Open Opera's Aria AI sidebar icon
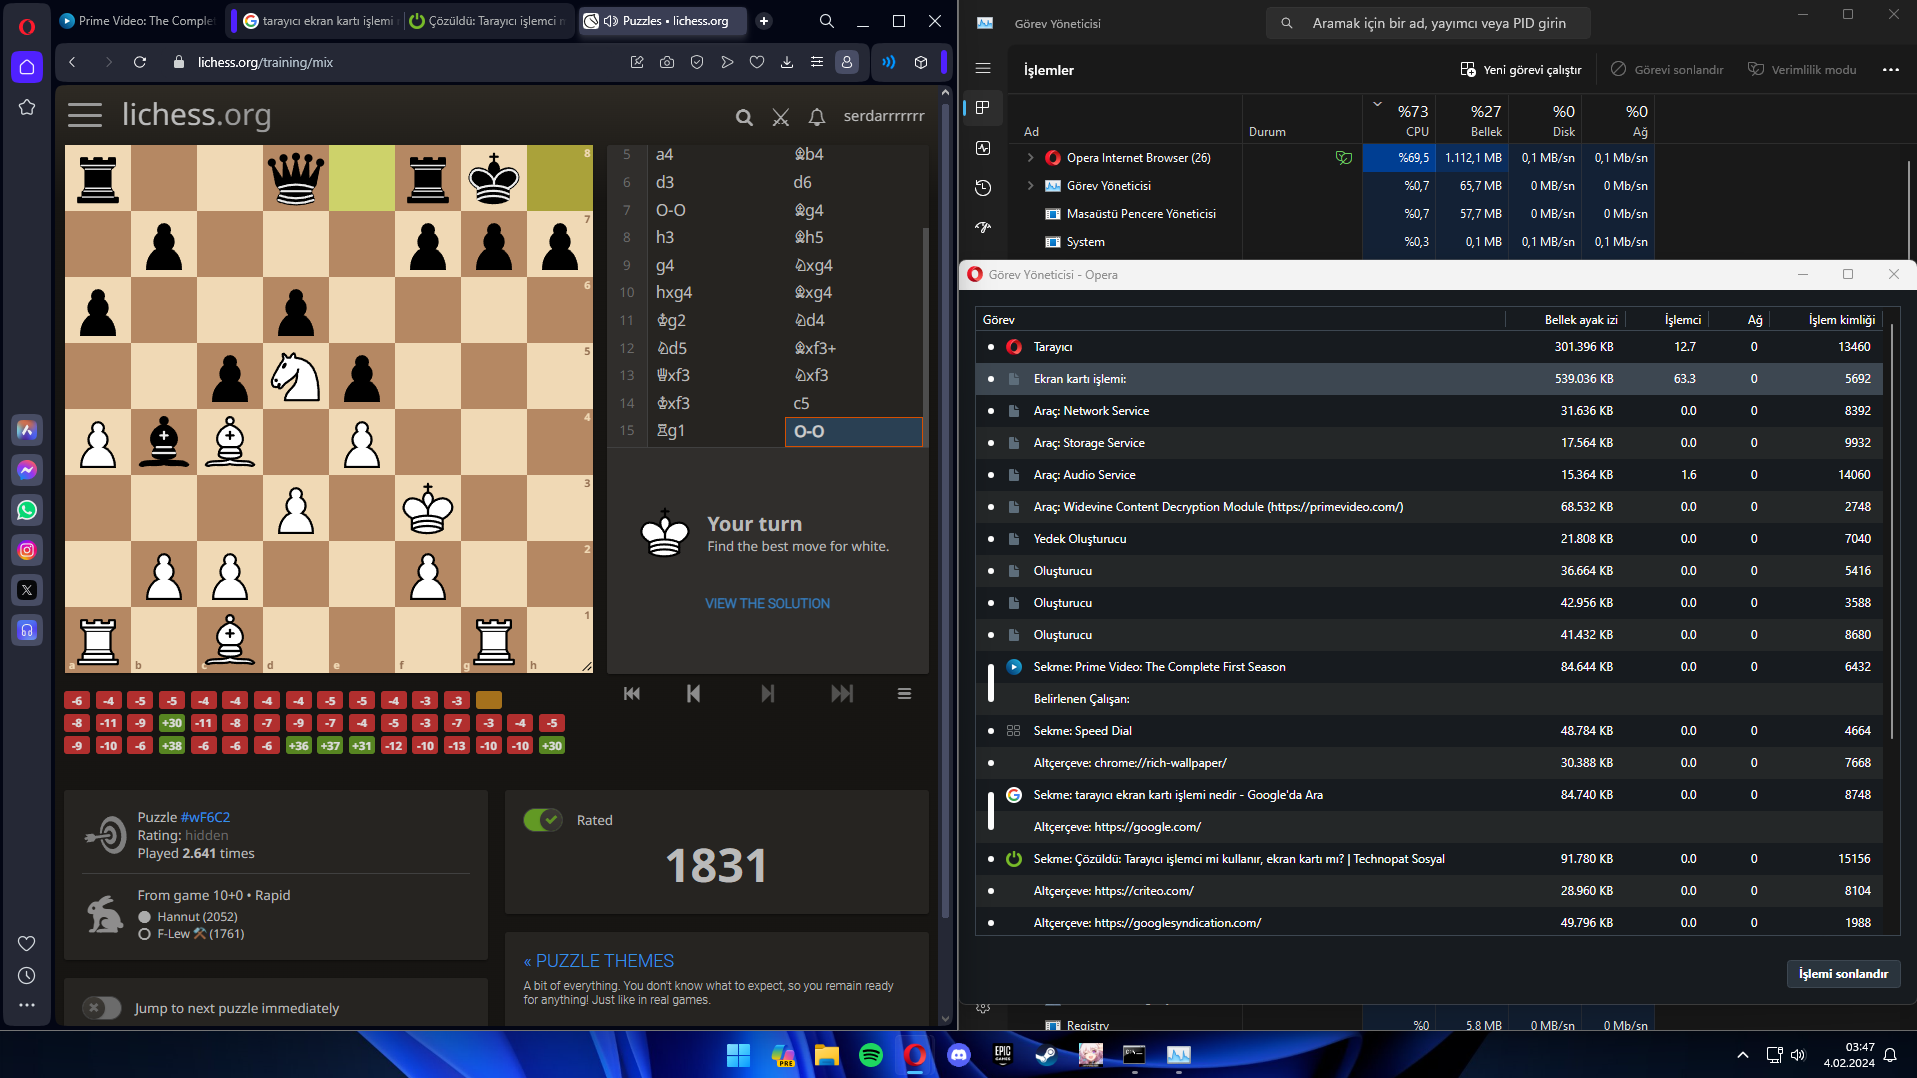 tap(27, 430)
